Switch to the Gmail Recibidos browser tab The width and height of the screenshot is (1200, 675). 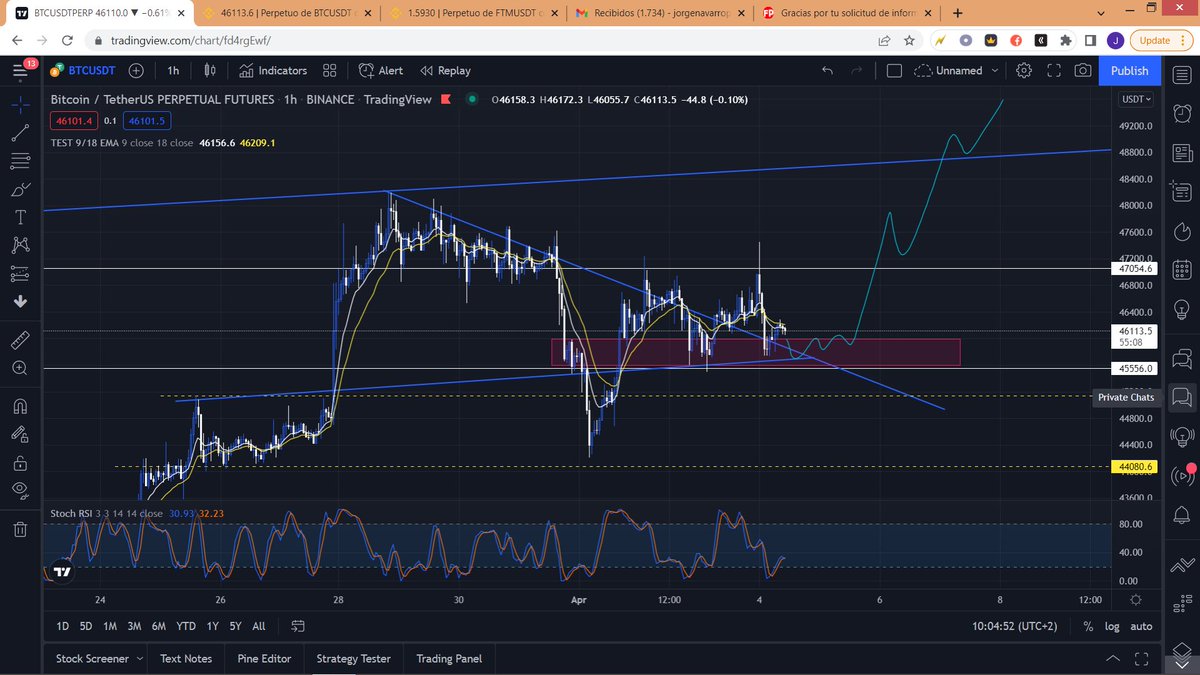(x=658, y=13)
